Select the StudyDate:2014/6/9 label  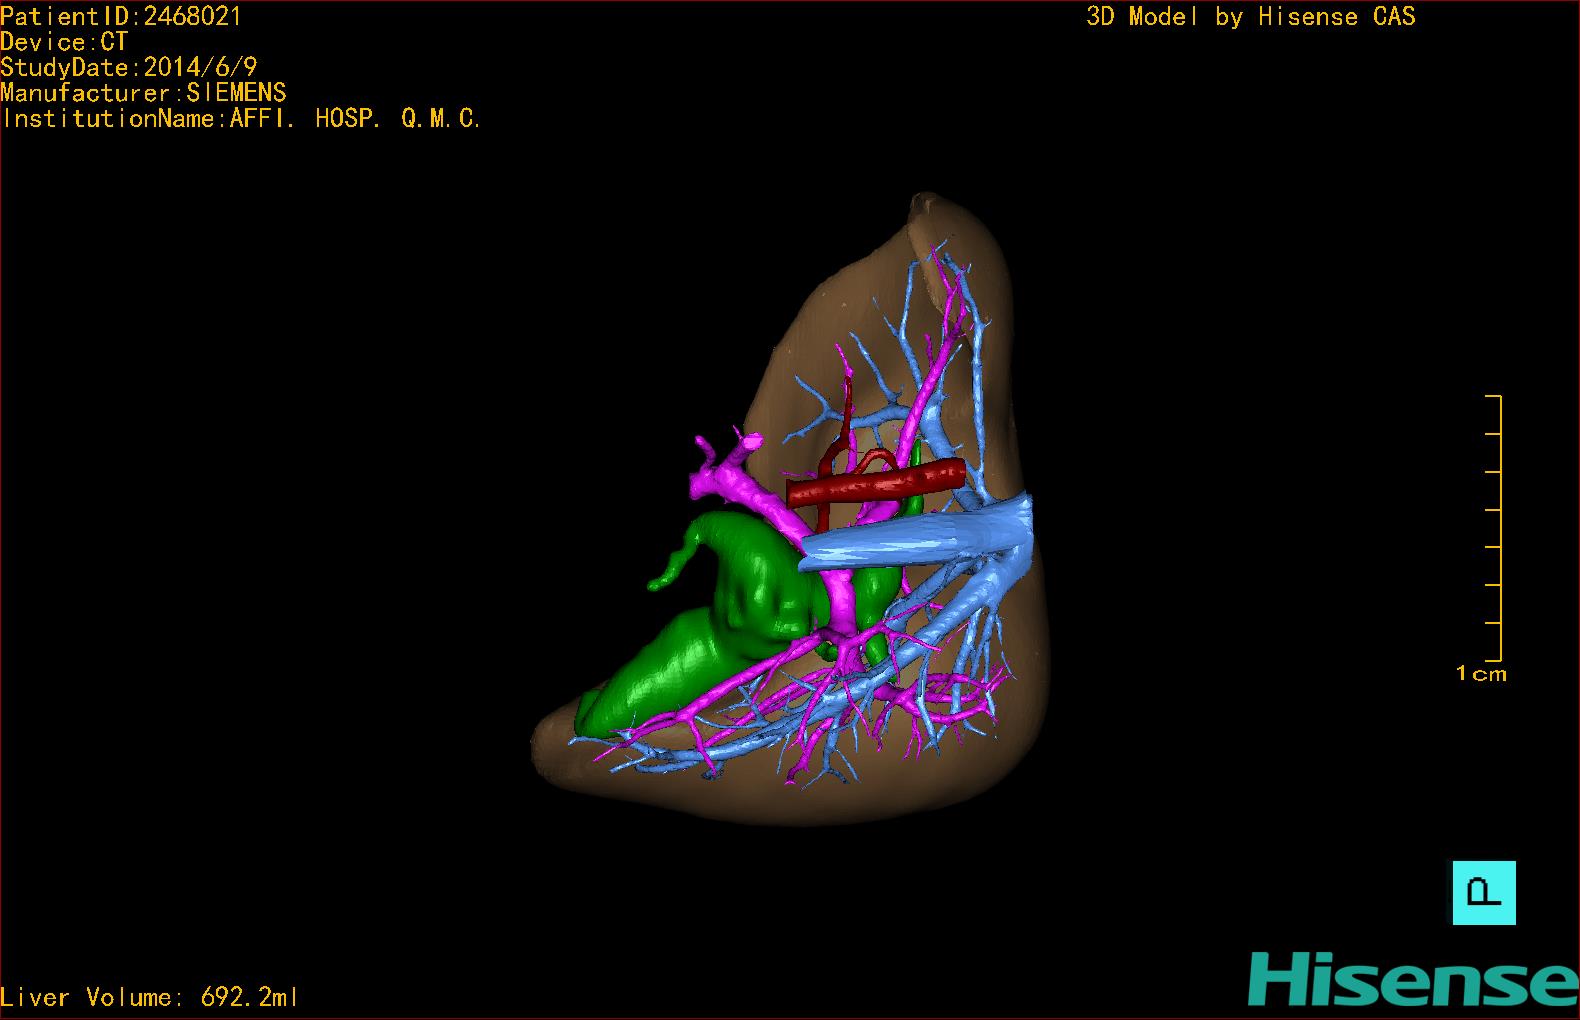point(129,67)
